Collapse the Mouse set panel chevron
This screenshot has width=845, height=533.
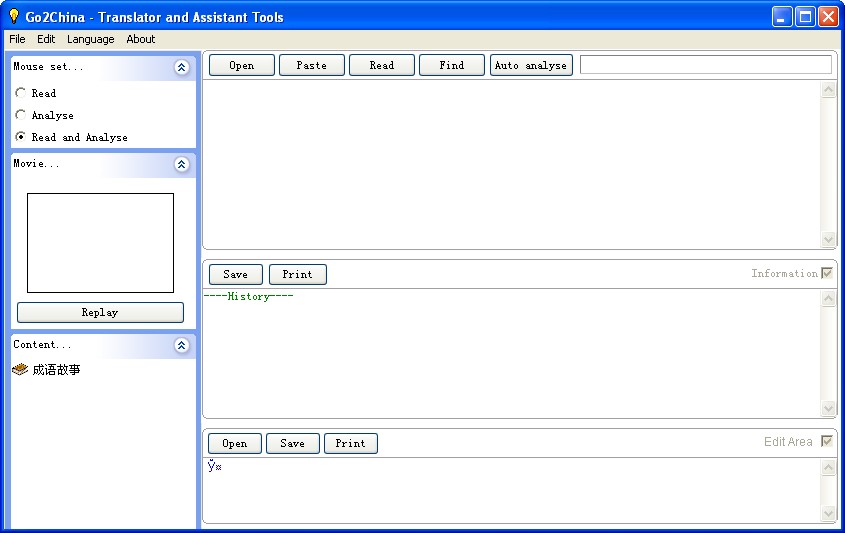coord(182,67)
